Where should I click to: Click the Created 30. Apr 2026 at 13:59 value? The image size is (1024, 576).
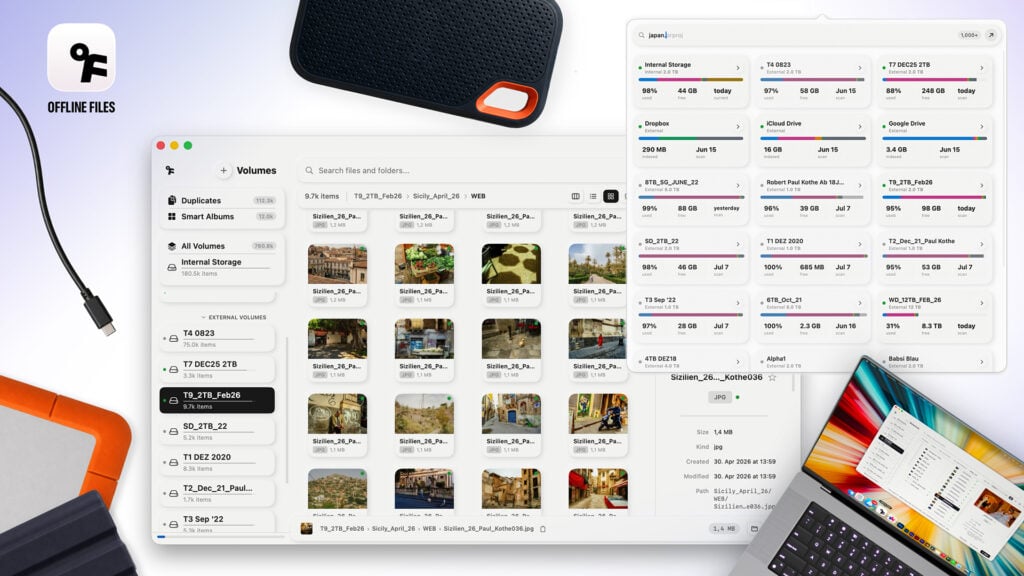744,462
